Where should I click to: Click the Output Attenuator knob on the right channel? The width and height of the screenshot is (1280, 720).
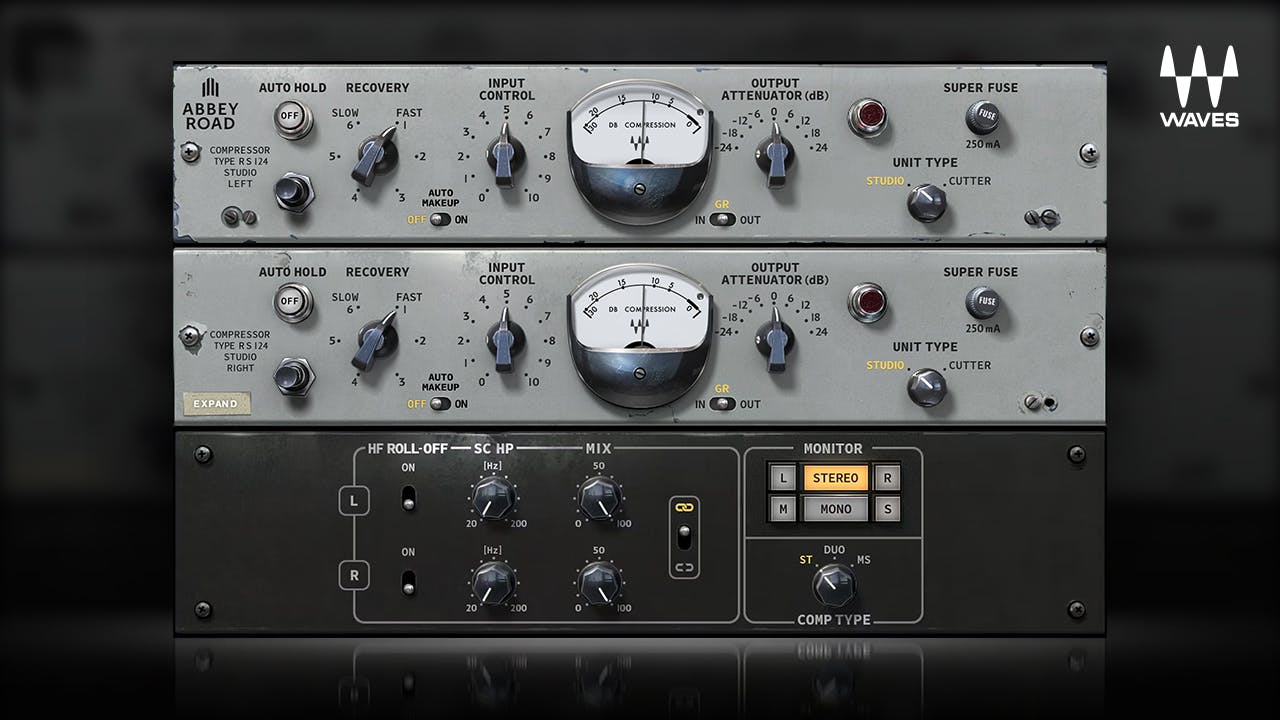[775, 338]
